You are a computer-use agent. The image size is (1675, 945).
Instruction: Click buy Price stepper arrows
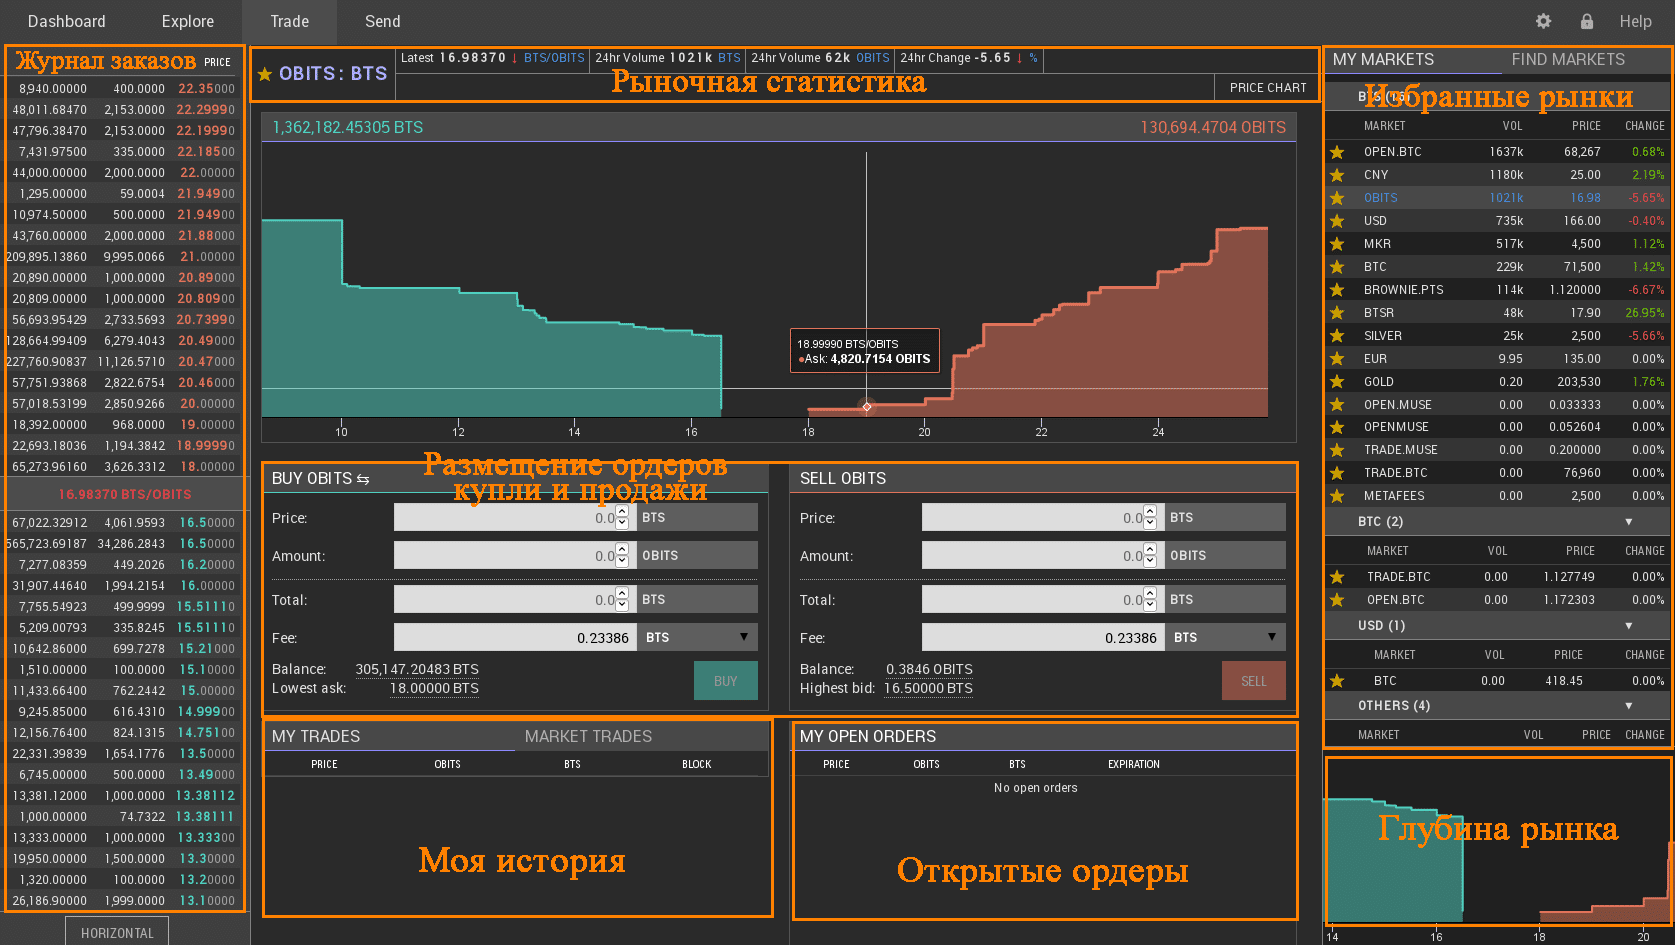click(622, 517)
